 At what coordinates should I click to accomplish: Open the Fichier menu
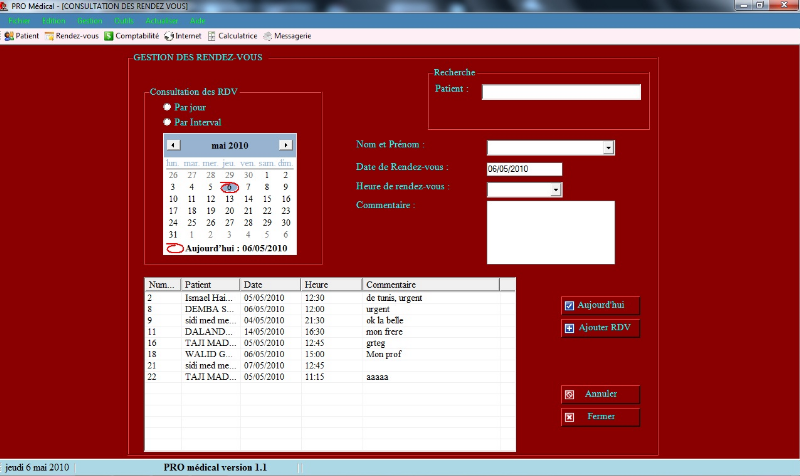click(18, 20)
